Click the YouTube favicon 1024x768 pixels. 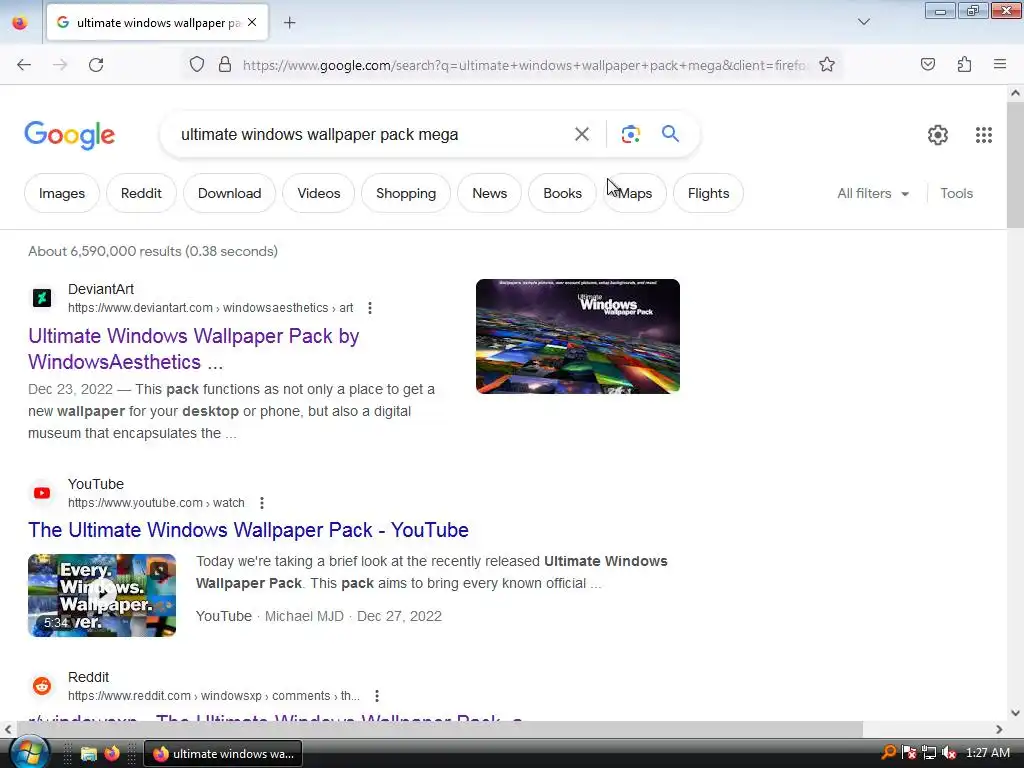42,493
